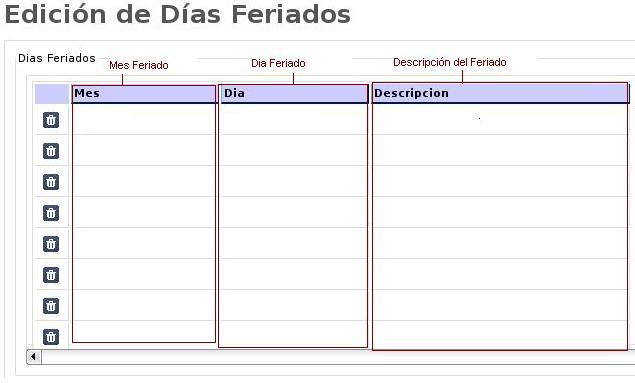Select the first row Dia cell
The image size is (635, 383).
coord(293,119)
